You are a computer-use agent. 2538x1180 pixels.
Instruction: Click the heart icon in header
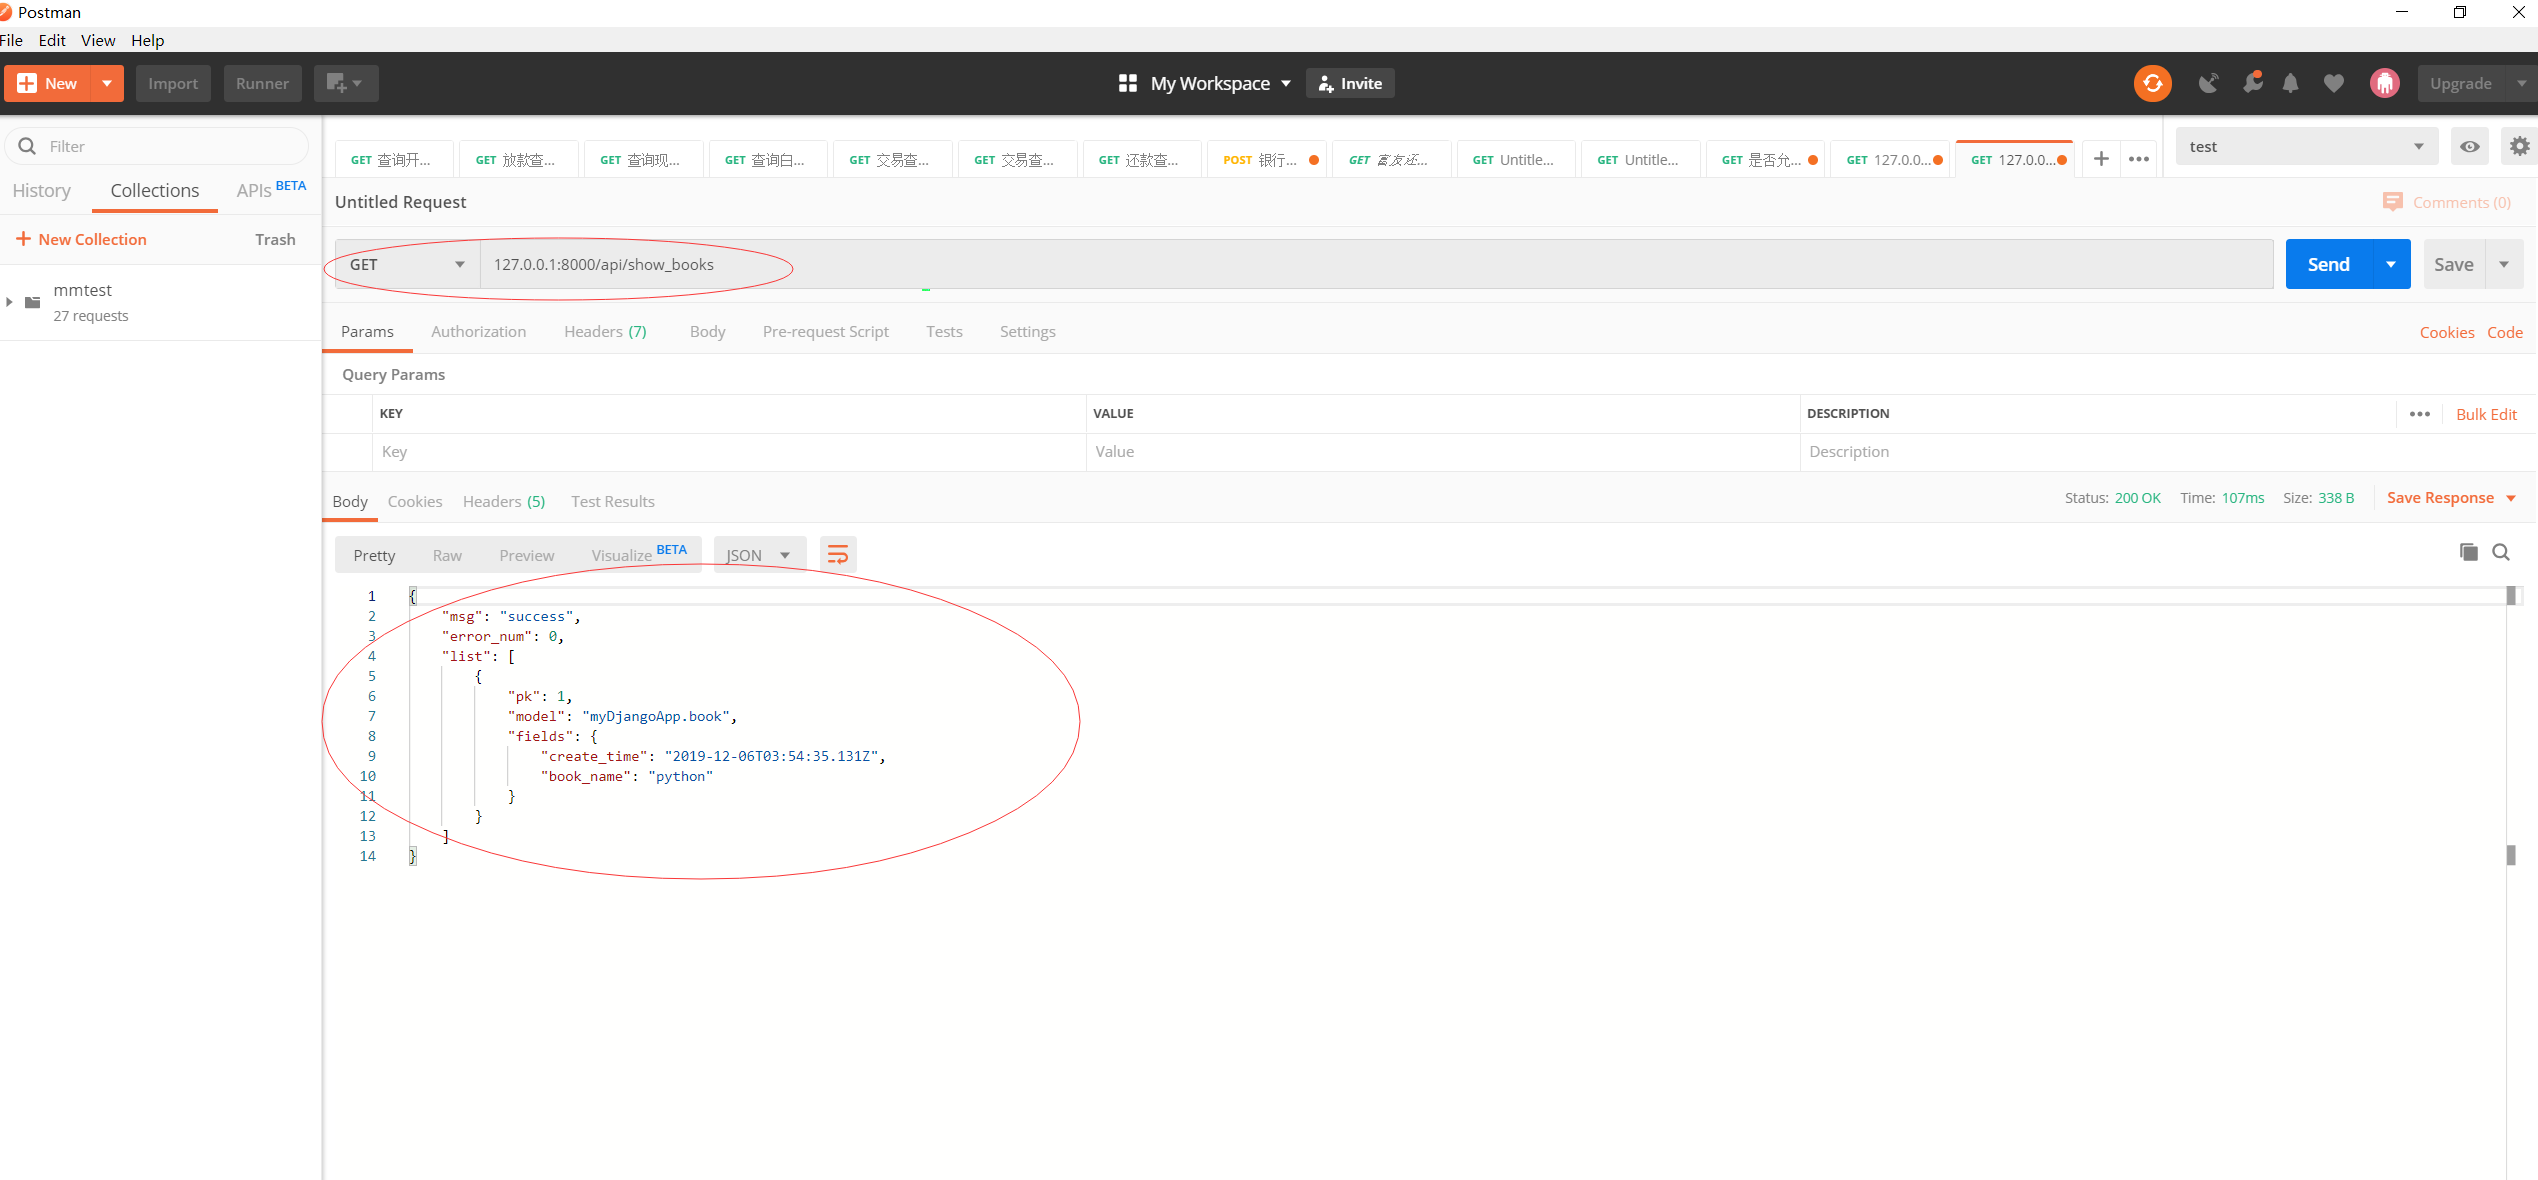(x=2333, y=83)
